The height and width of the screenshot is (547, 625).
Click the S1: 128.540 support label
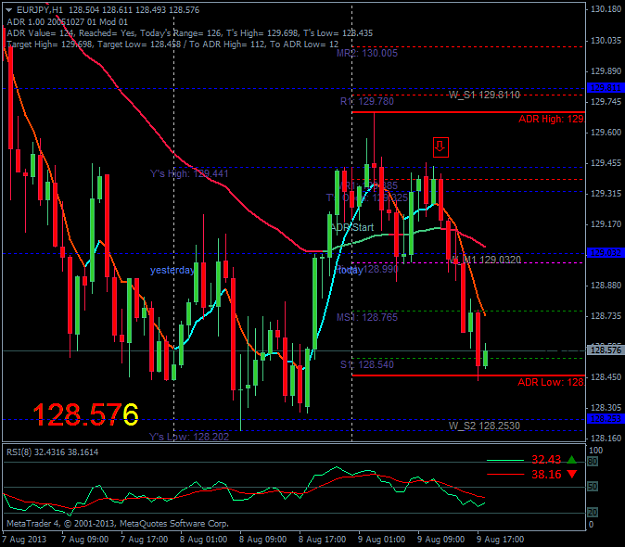click(x=367, y=364)
